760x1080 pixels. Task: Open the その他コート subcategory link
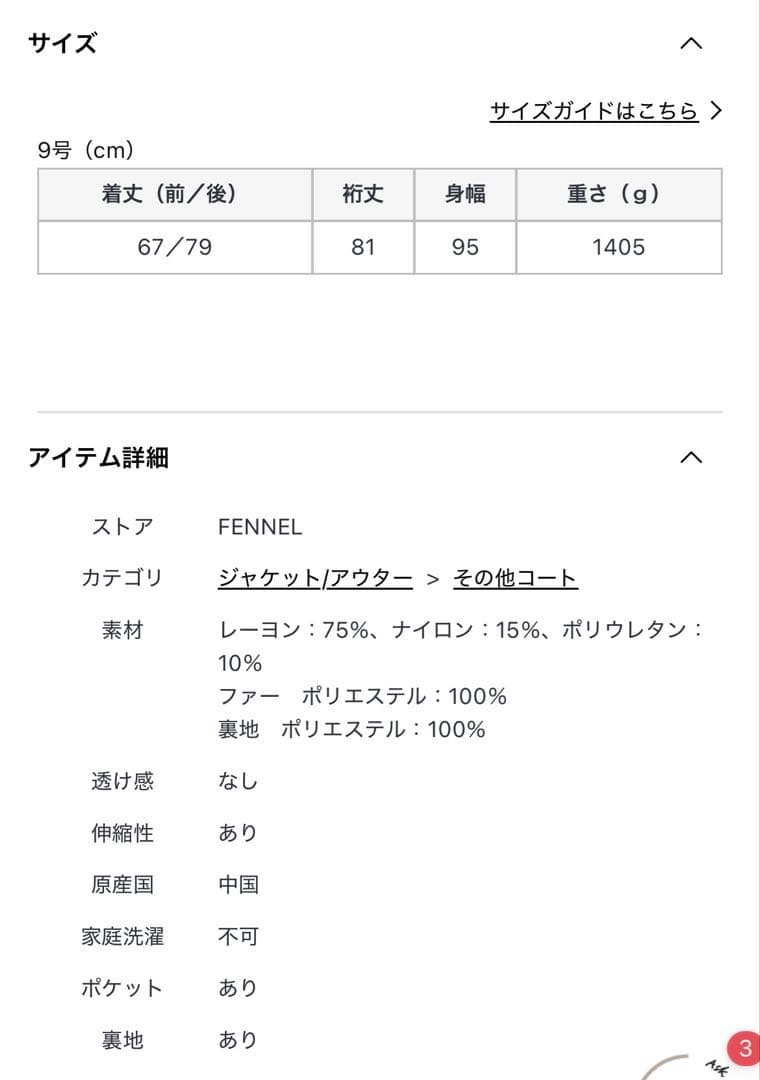tap(514, 578)
